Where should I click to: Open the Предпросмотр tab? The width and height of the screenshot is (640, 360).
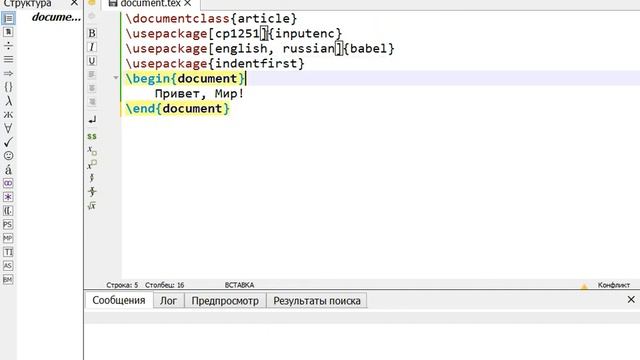point(225,301)
